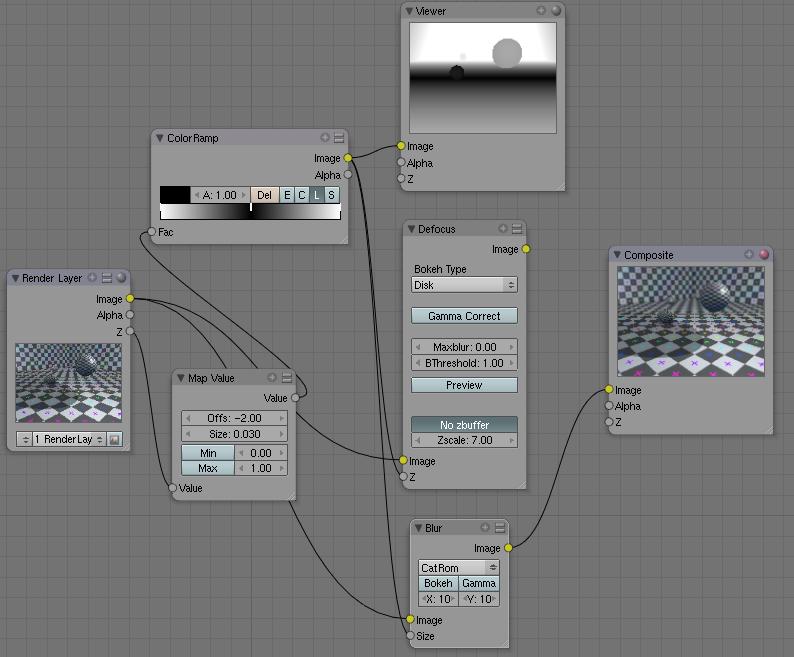Click the plus icon in Composite node header
Screen dimensions: 794x657
[x=749, y=254]
